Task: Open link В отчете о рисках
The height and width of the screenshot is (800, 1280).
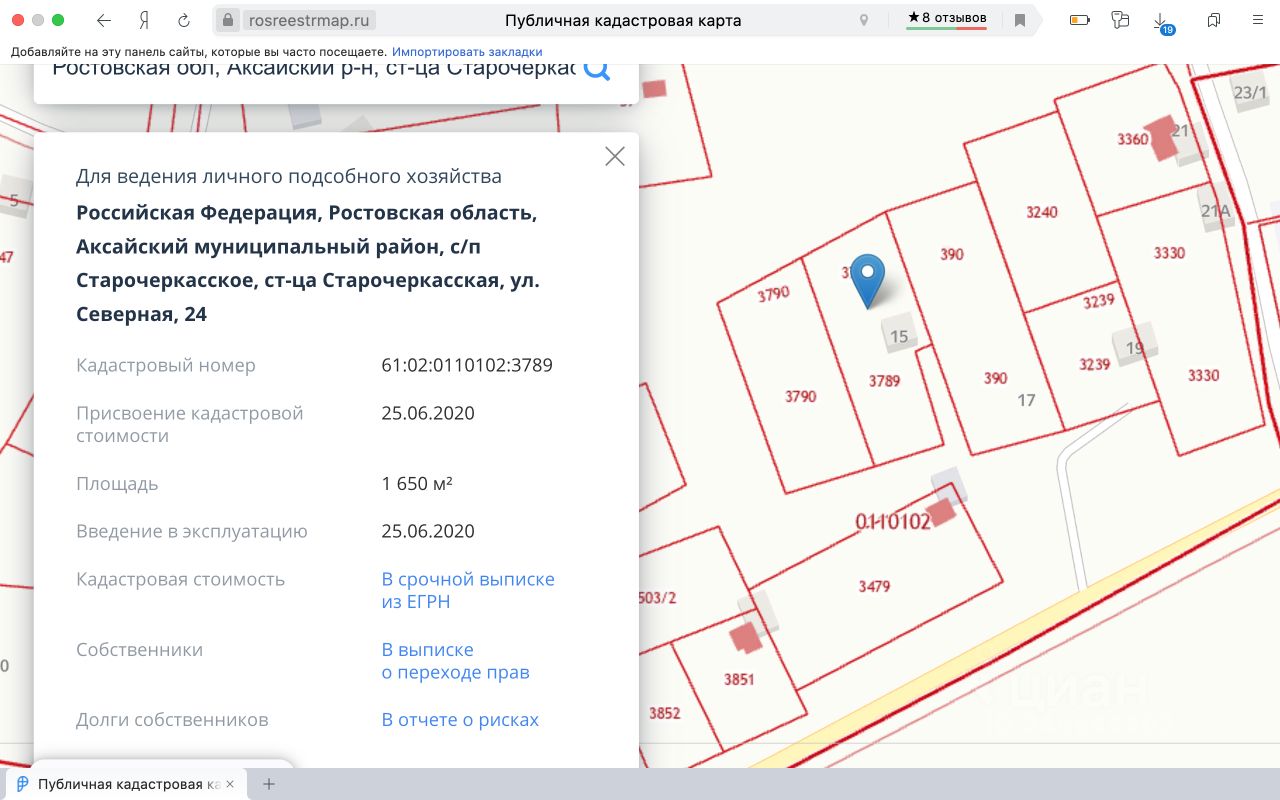Action: 460,719
